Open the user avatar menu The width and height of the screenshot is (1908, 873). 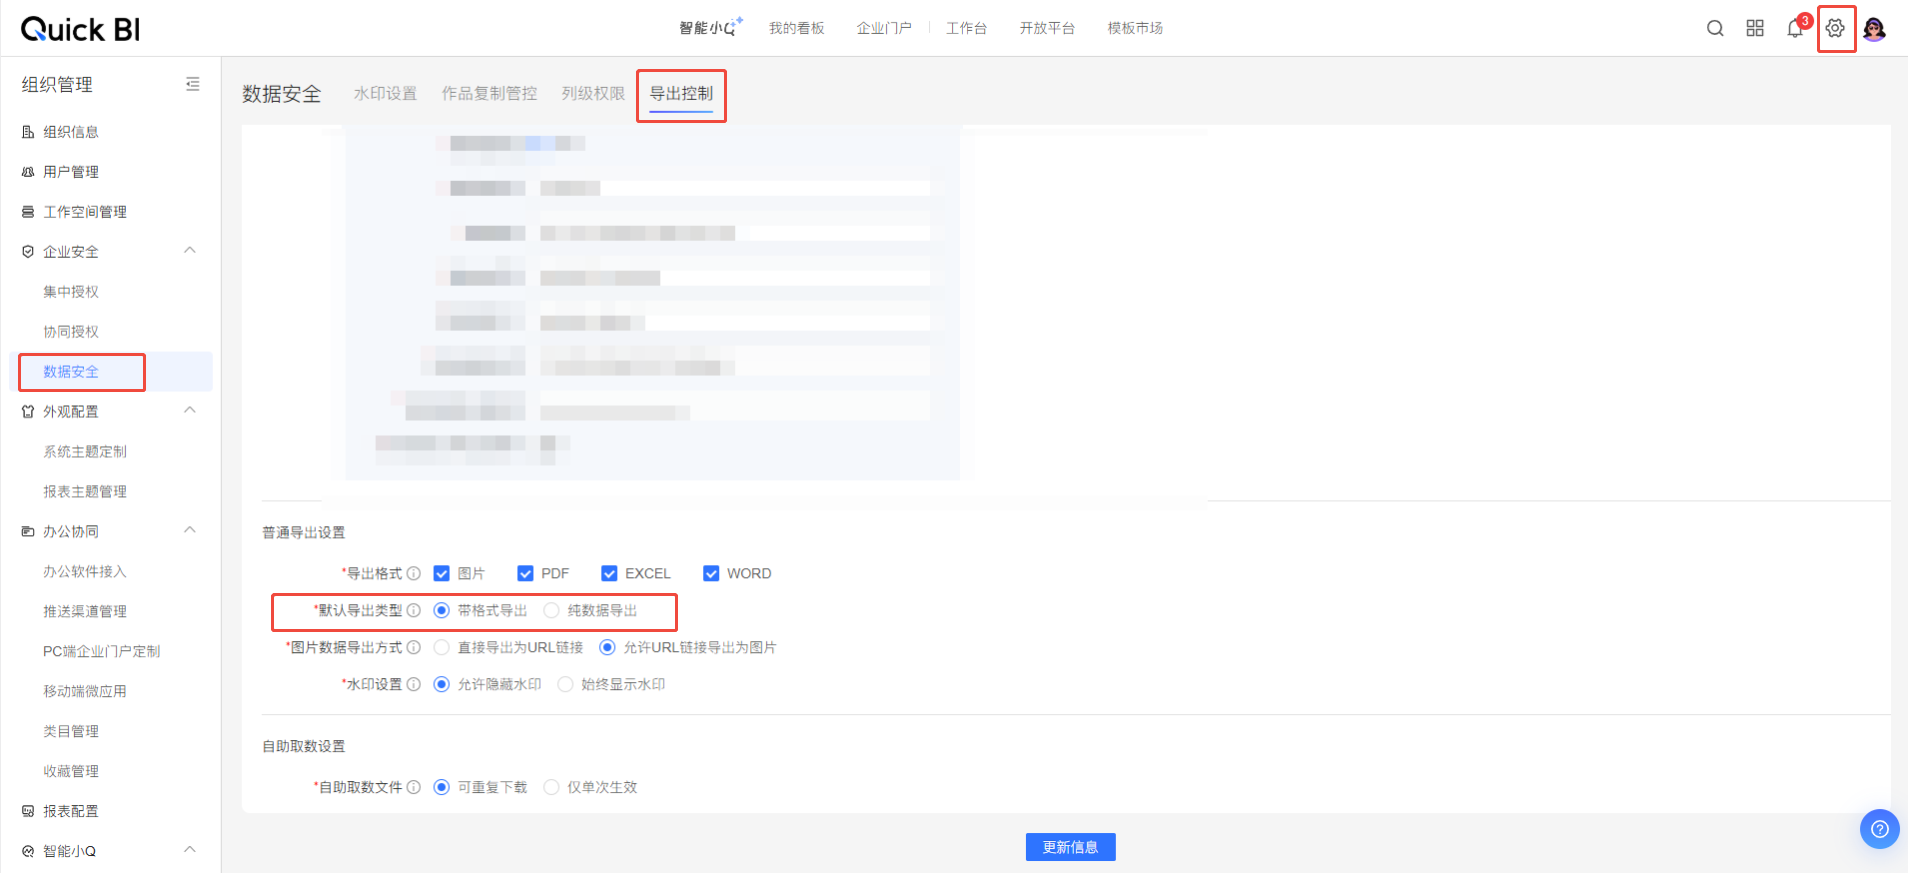1875,28
